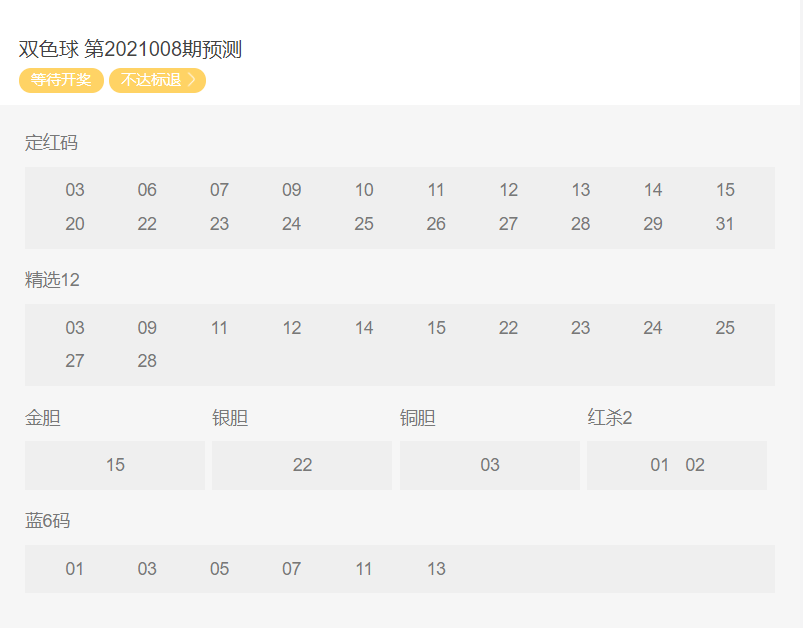Screen dimensions: 803x628
Task: Tap the 不达标退 label text
Action: pos(151,80)
